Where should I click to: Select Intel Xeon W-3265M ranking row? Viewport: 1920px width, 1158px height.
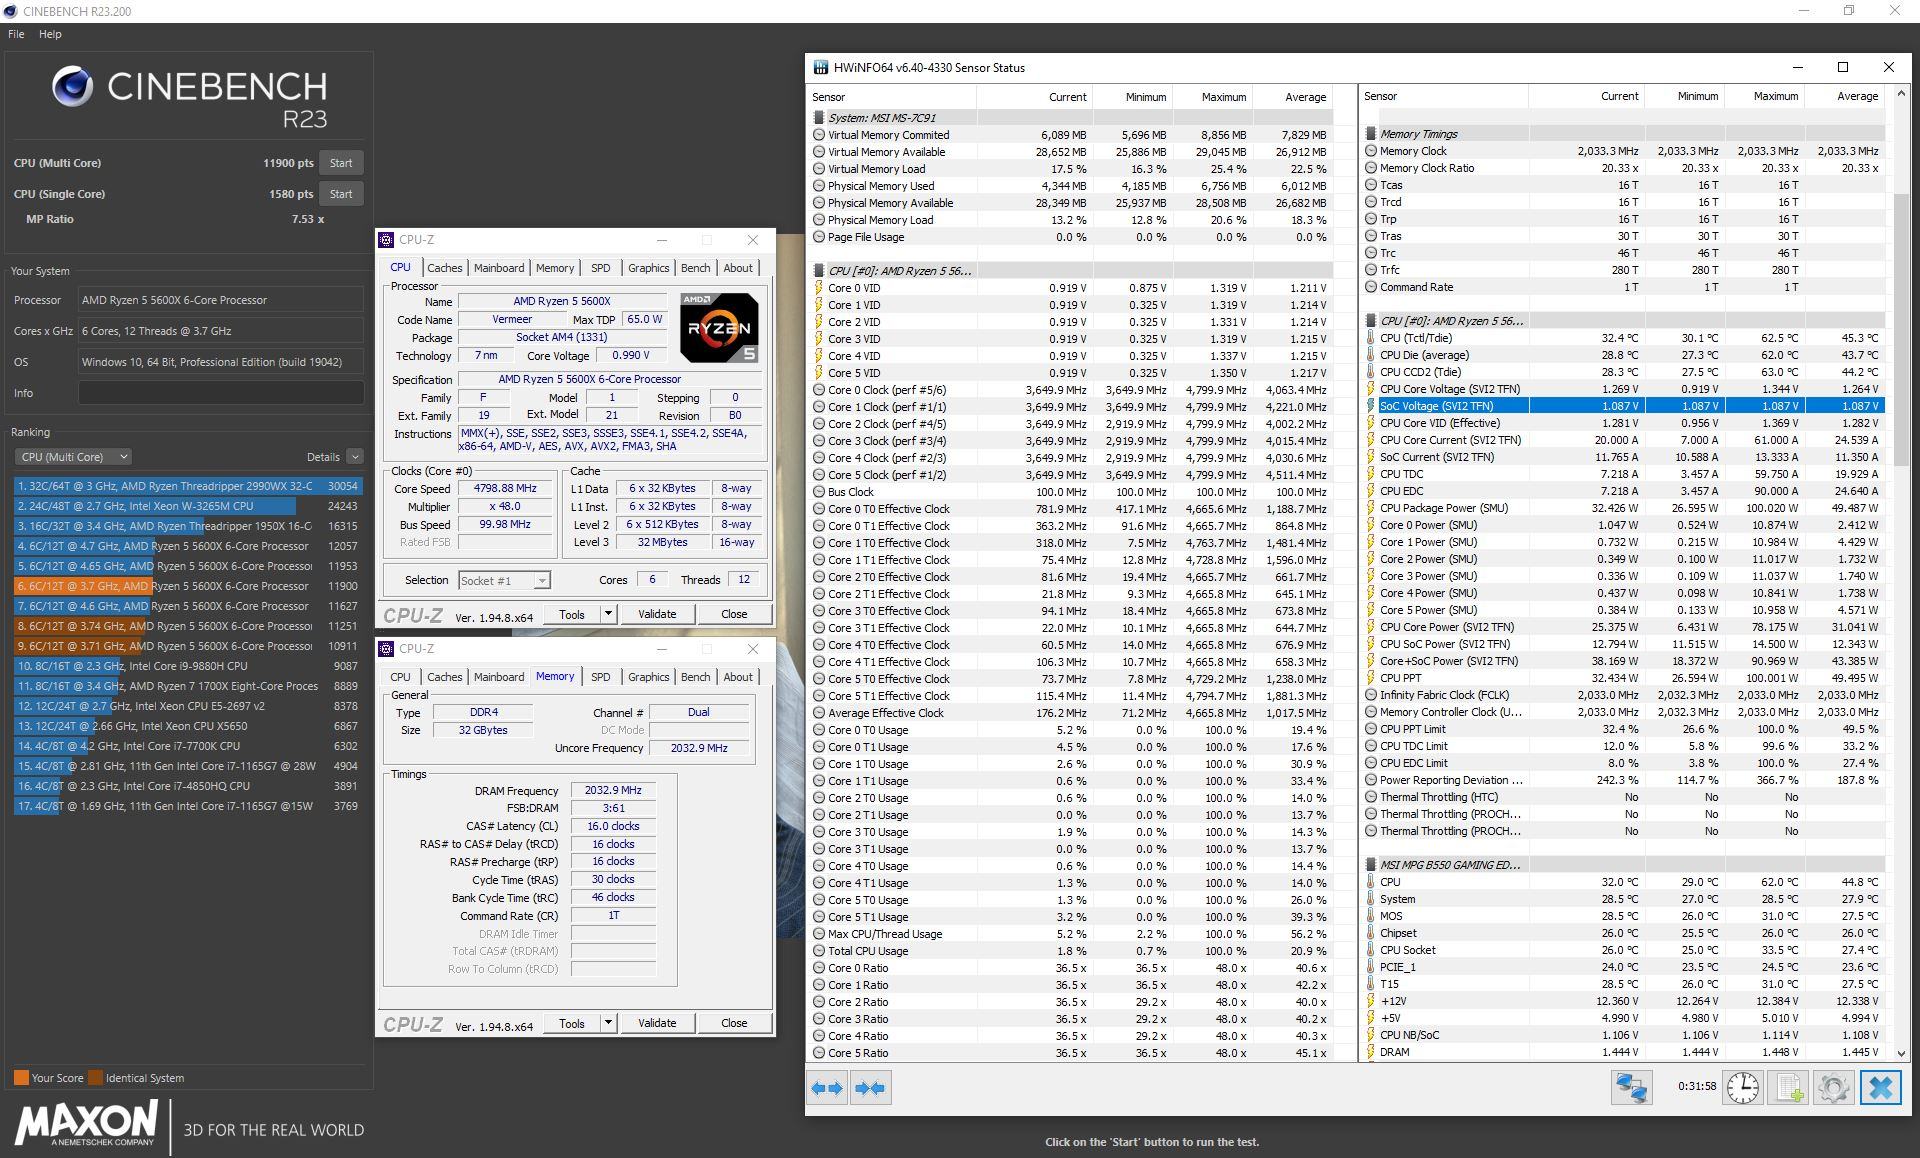point(187,506)
